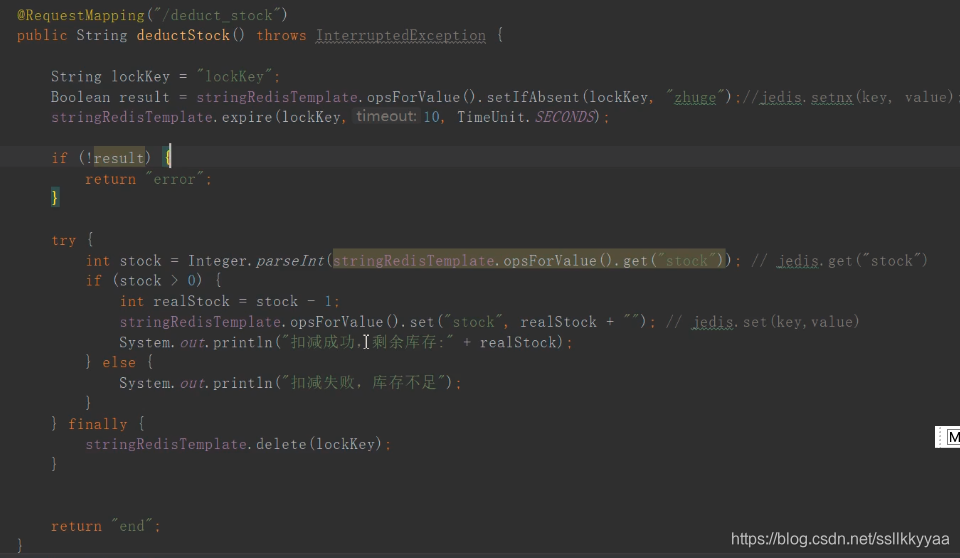Click the public keyword in method signature
960x558 pixels.
pos(42,36)
